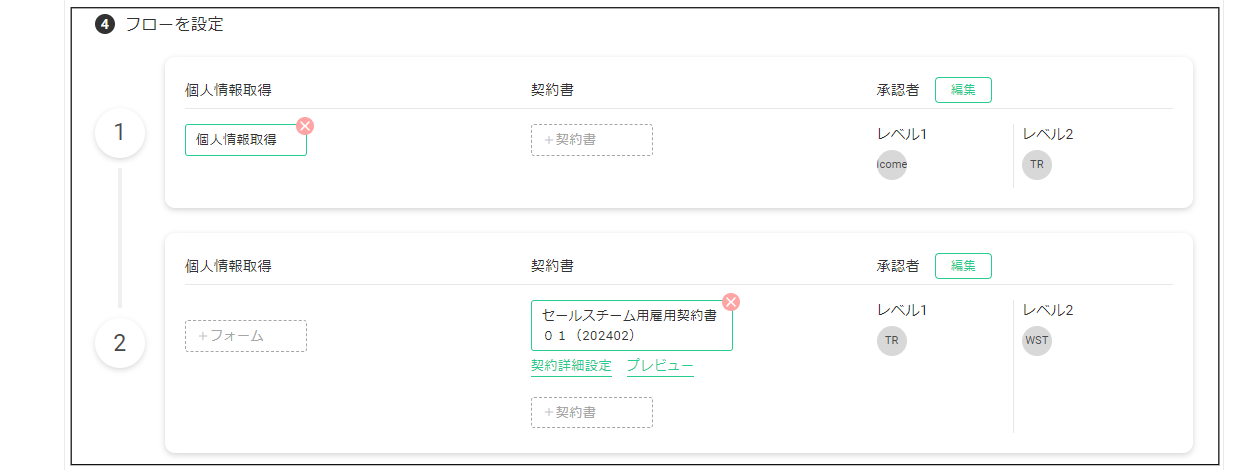Click the icome approver avatar in step 1
The width and height of the screenshot is (1258, 470).
(892, 164)
